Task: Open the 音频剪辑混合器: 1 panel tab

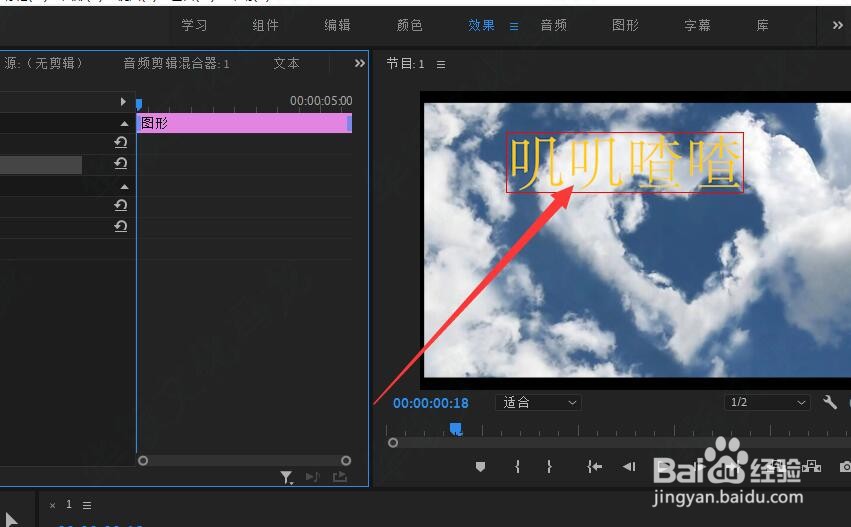Action: coord(176,64)
